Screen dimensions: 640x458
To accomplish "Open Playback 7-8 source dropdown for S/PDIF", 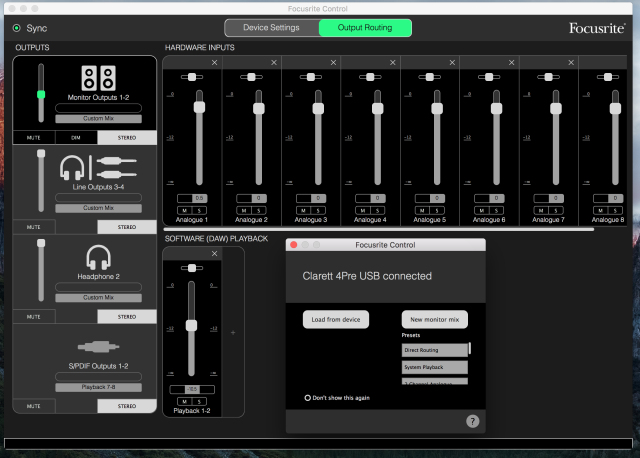I will [x=98, y=386].
